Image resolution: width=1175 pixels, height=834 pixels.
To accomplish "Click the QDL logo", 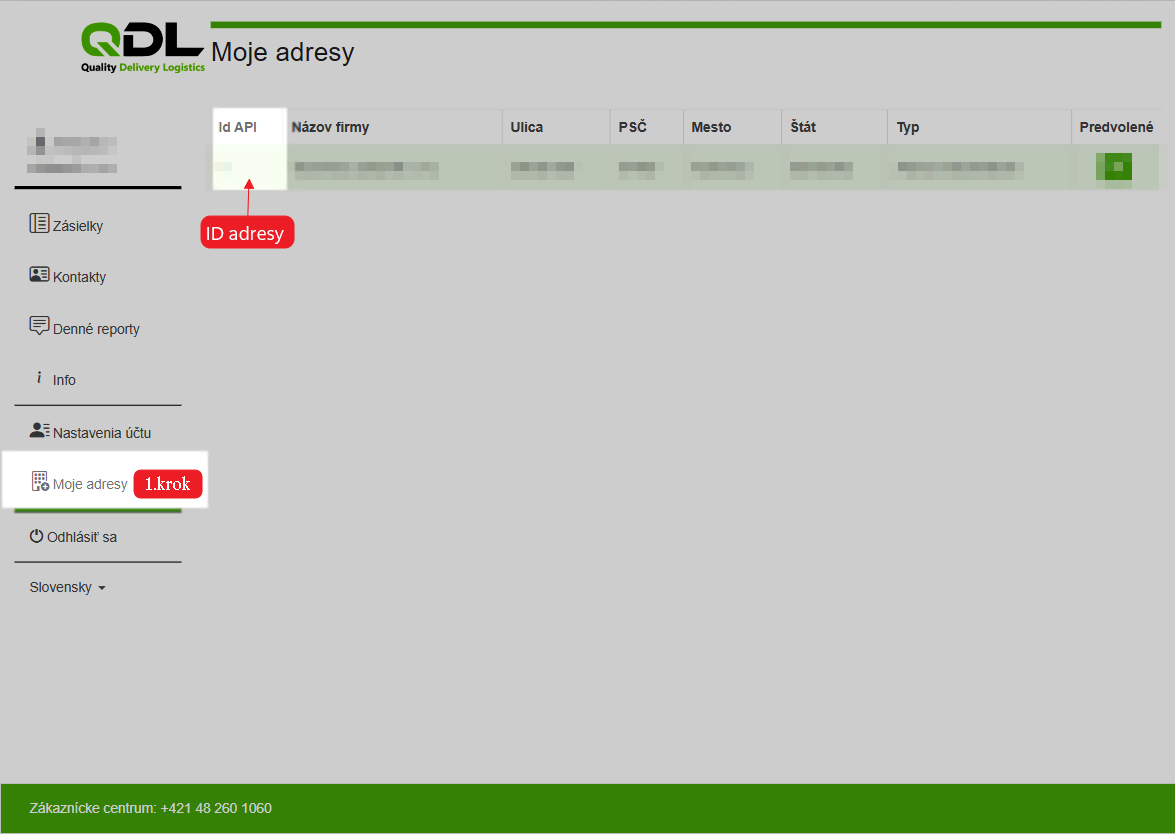I will (143, 47).
